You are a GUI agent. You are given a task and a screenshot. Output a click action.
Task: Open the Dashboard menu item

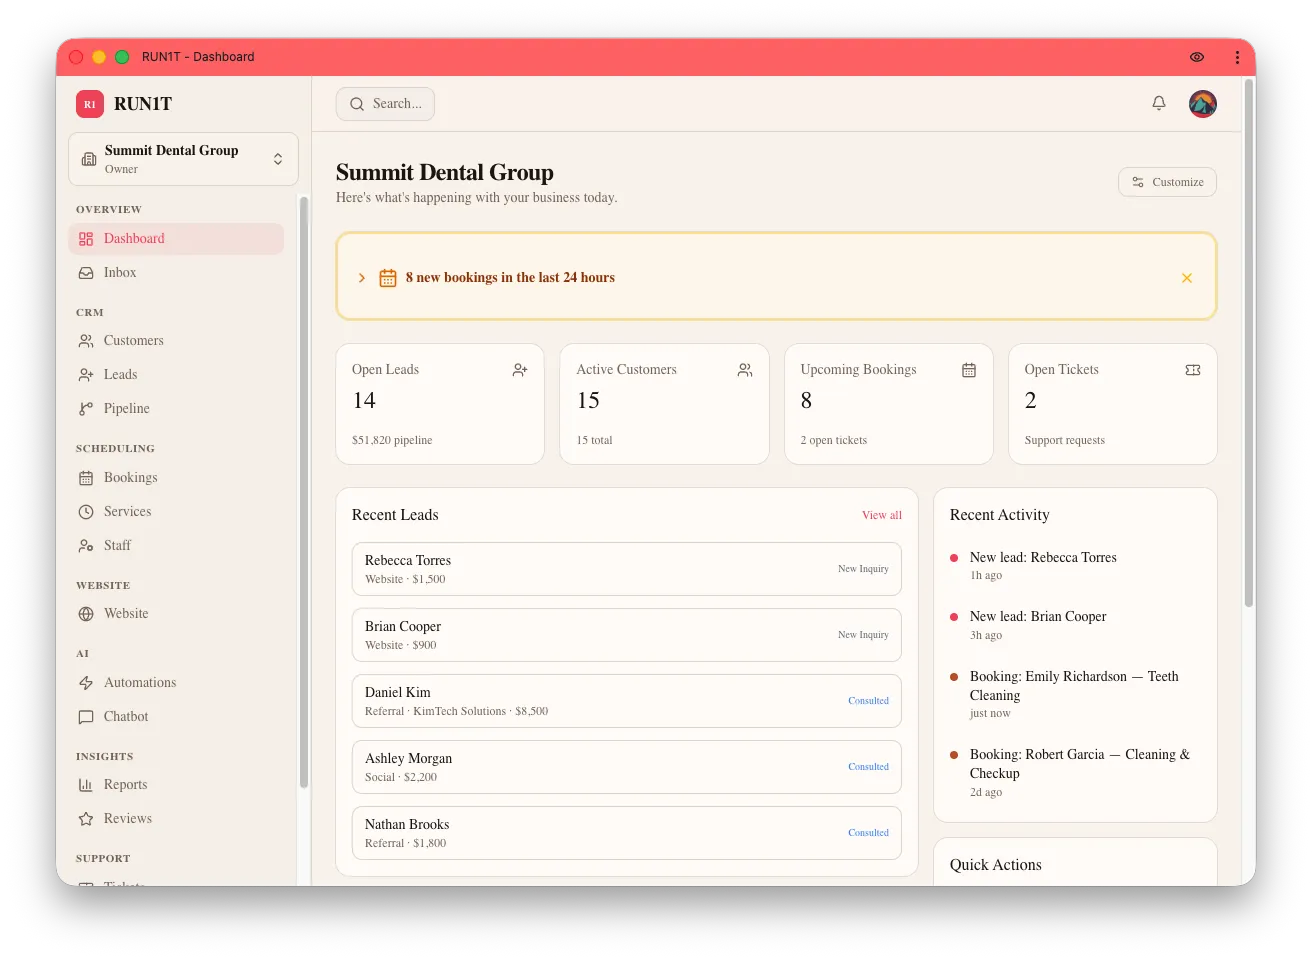(134, 238)
